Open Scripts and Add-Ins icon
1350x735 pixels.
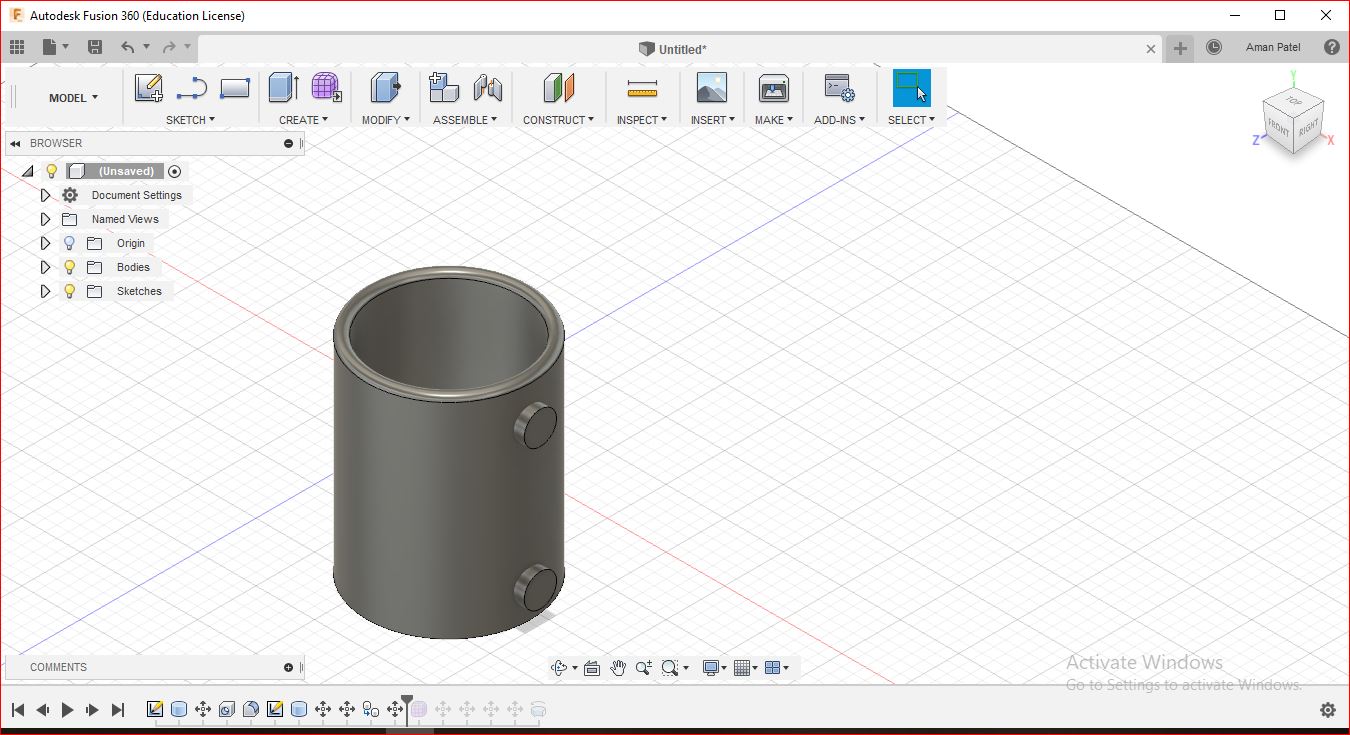838,88
